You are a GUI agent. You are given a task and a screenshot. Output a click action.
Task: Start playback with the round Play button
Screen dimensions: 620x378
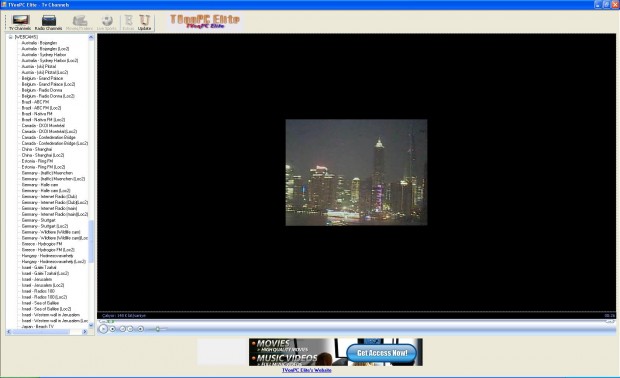[x=103, y=329]
